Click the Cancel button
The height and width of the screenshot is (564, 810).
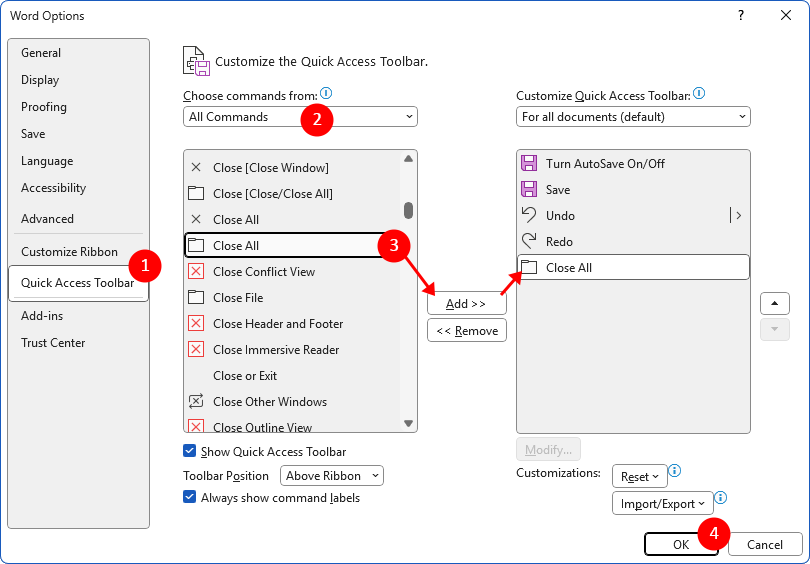coord(765,545)
